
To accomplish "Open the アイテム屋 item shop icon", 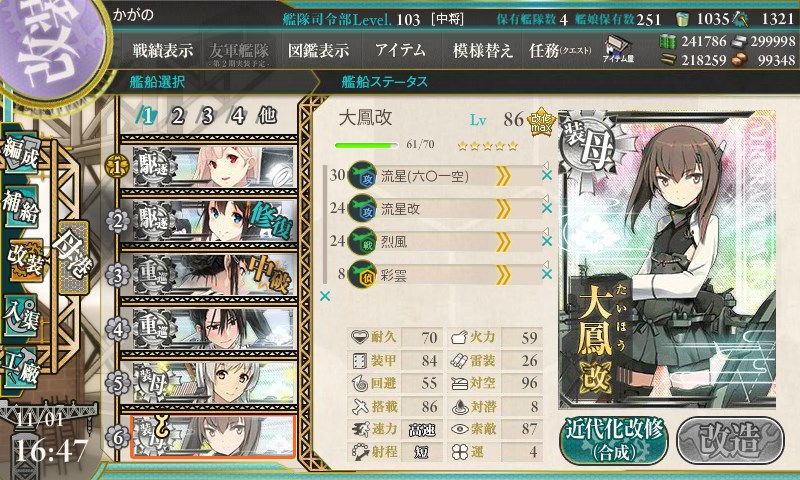I will click(618, 49).
